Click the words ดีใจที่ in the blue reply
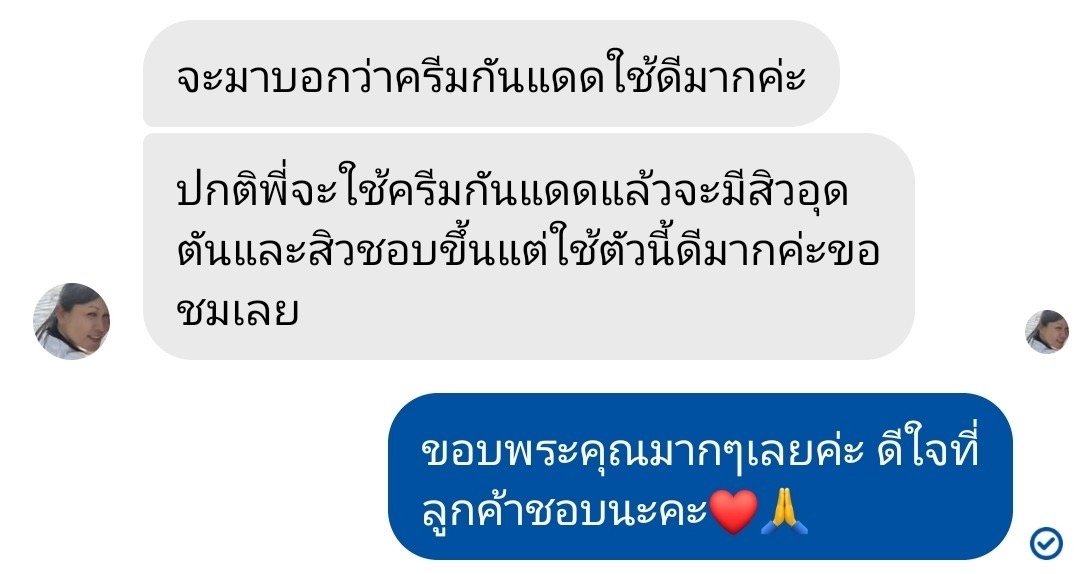1080x574 pixels. click(x=928, y=449)
